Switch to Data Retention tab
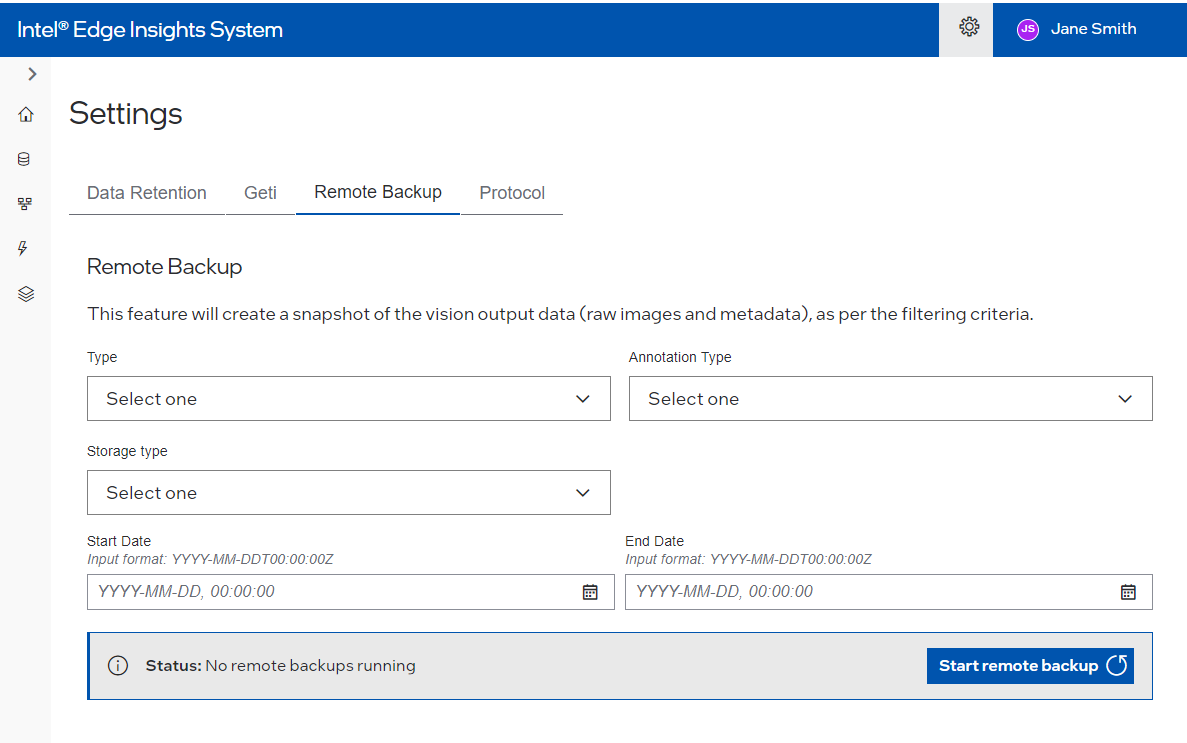Image resolution: width=1187 pixels, height=743 pixels. click(x=147, y=193)
